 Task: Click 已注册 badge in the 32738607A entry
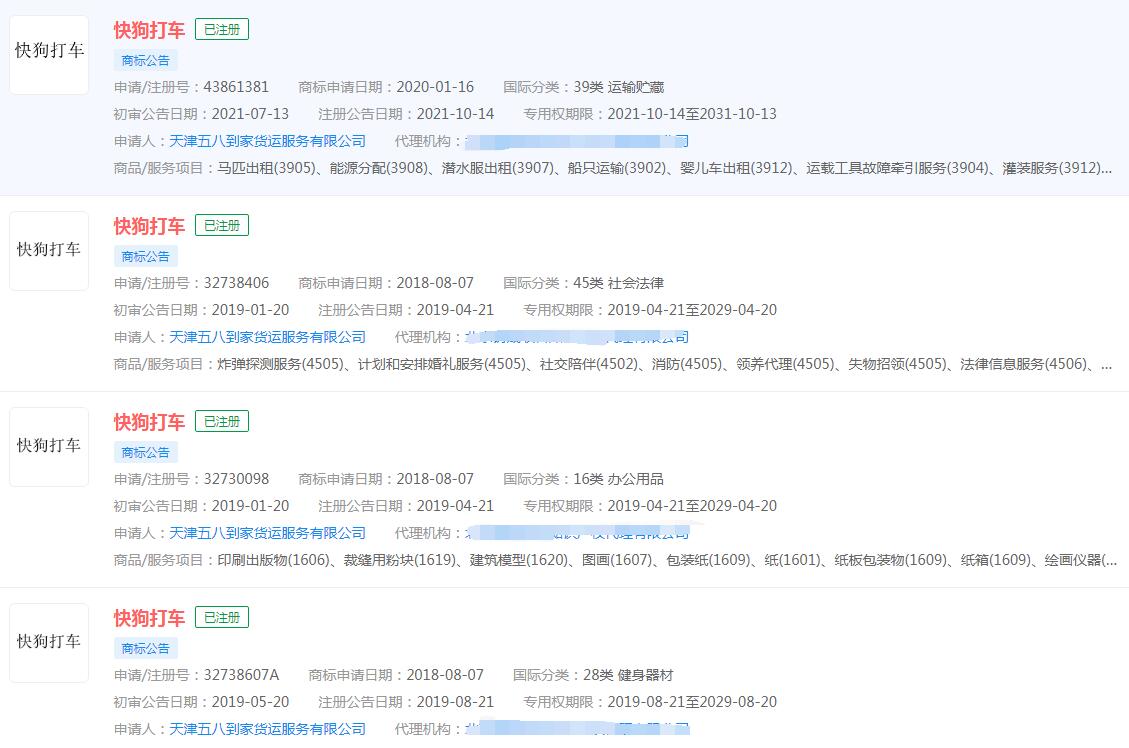click(x=222, y=617)
